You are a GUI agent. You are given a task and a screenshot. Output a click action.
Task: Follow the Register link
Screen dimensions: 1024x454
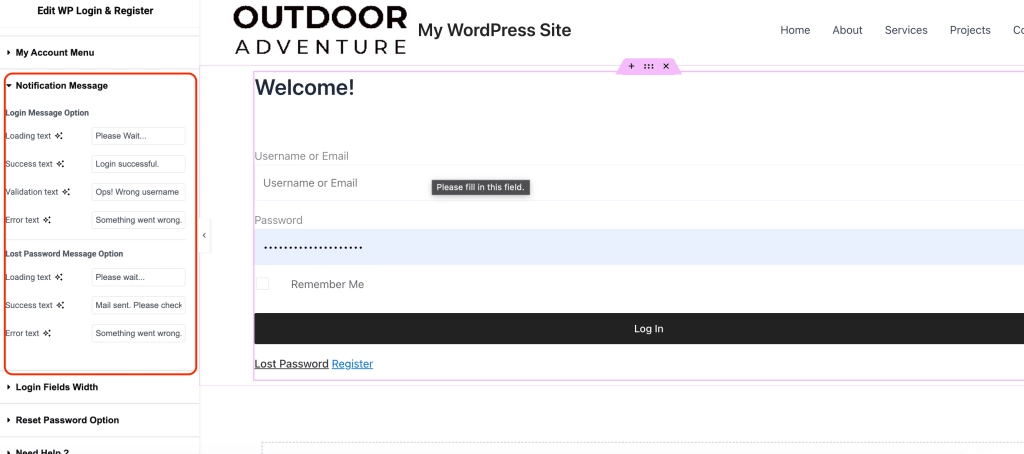point(352,364)
